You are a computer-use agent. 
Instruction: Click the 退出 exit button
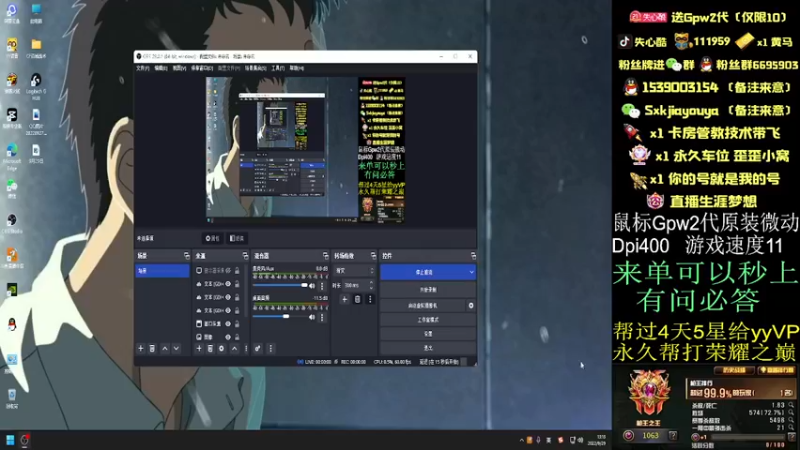[428, 348]
